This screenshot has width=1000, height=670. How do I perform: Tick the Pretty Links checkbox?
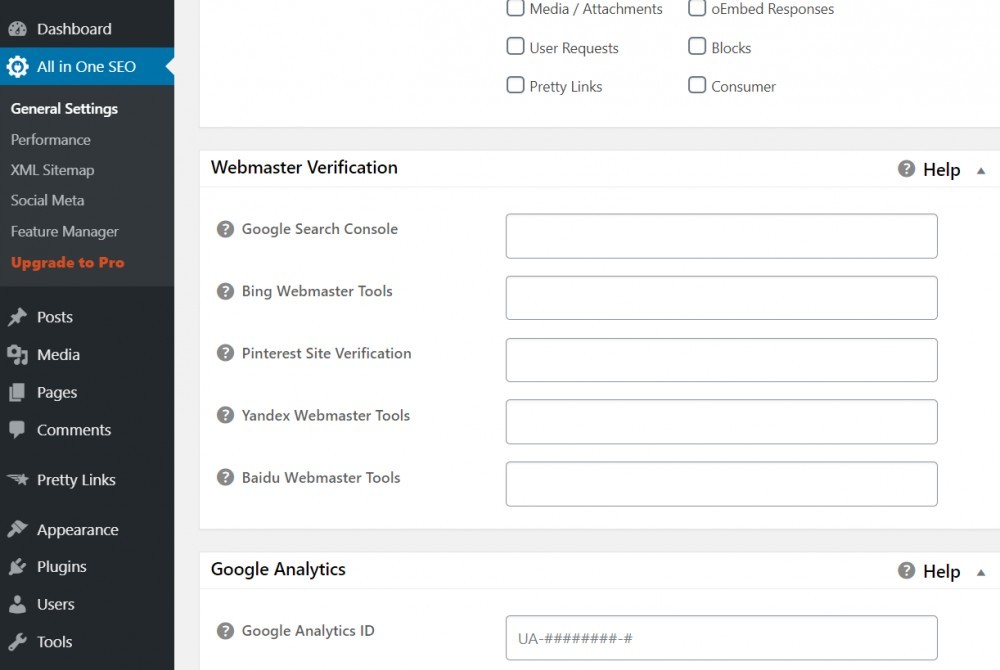click(x=515, y=85)
